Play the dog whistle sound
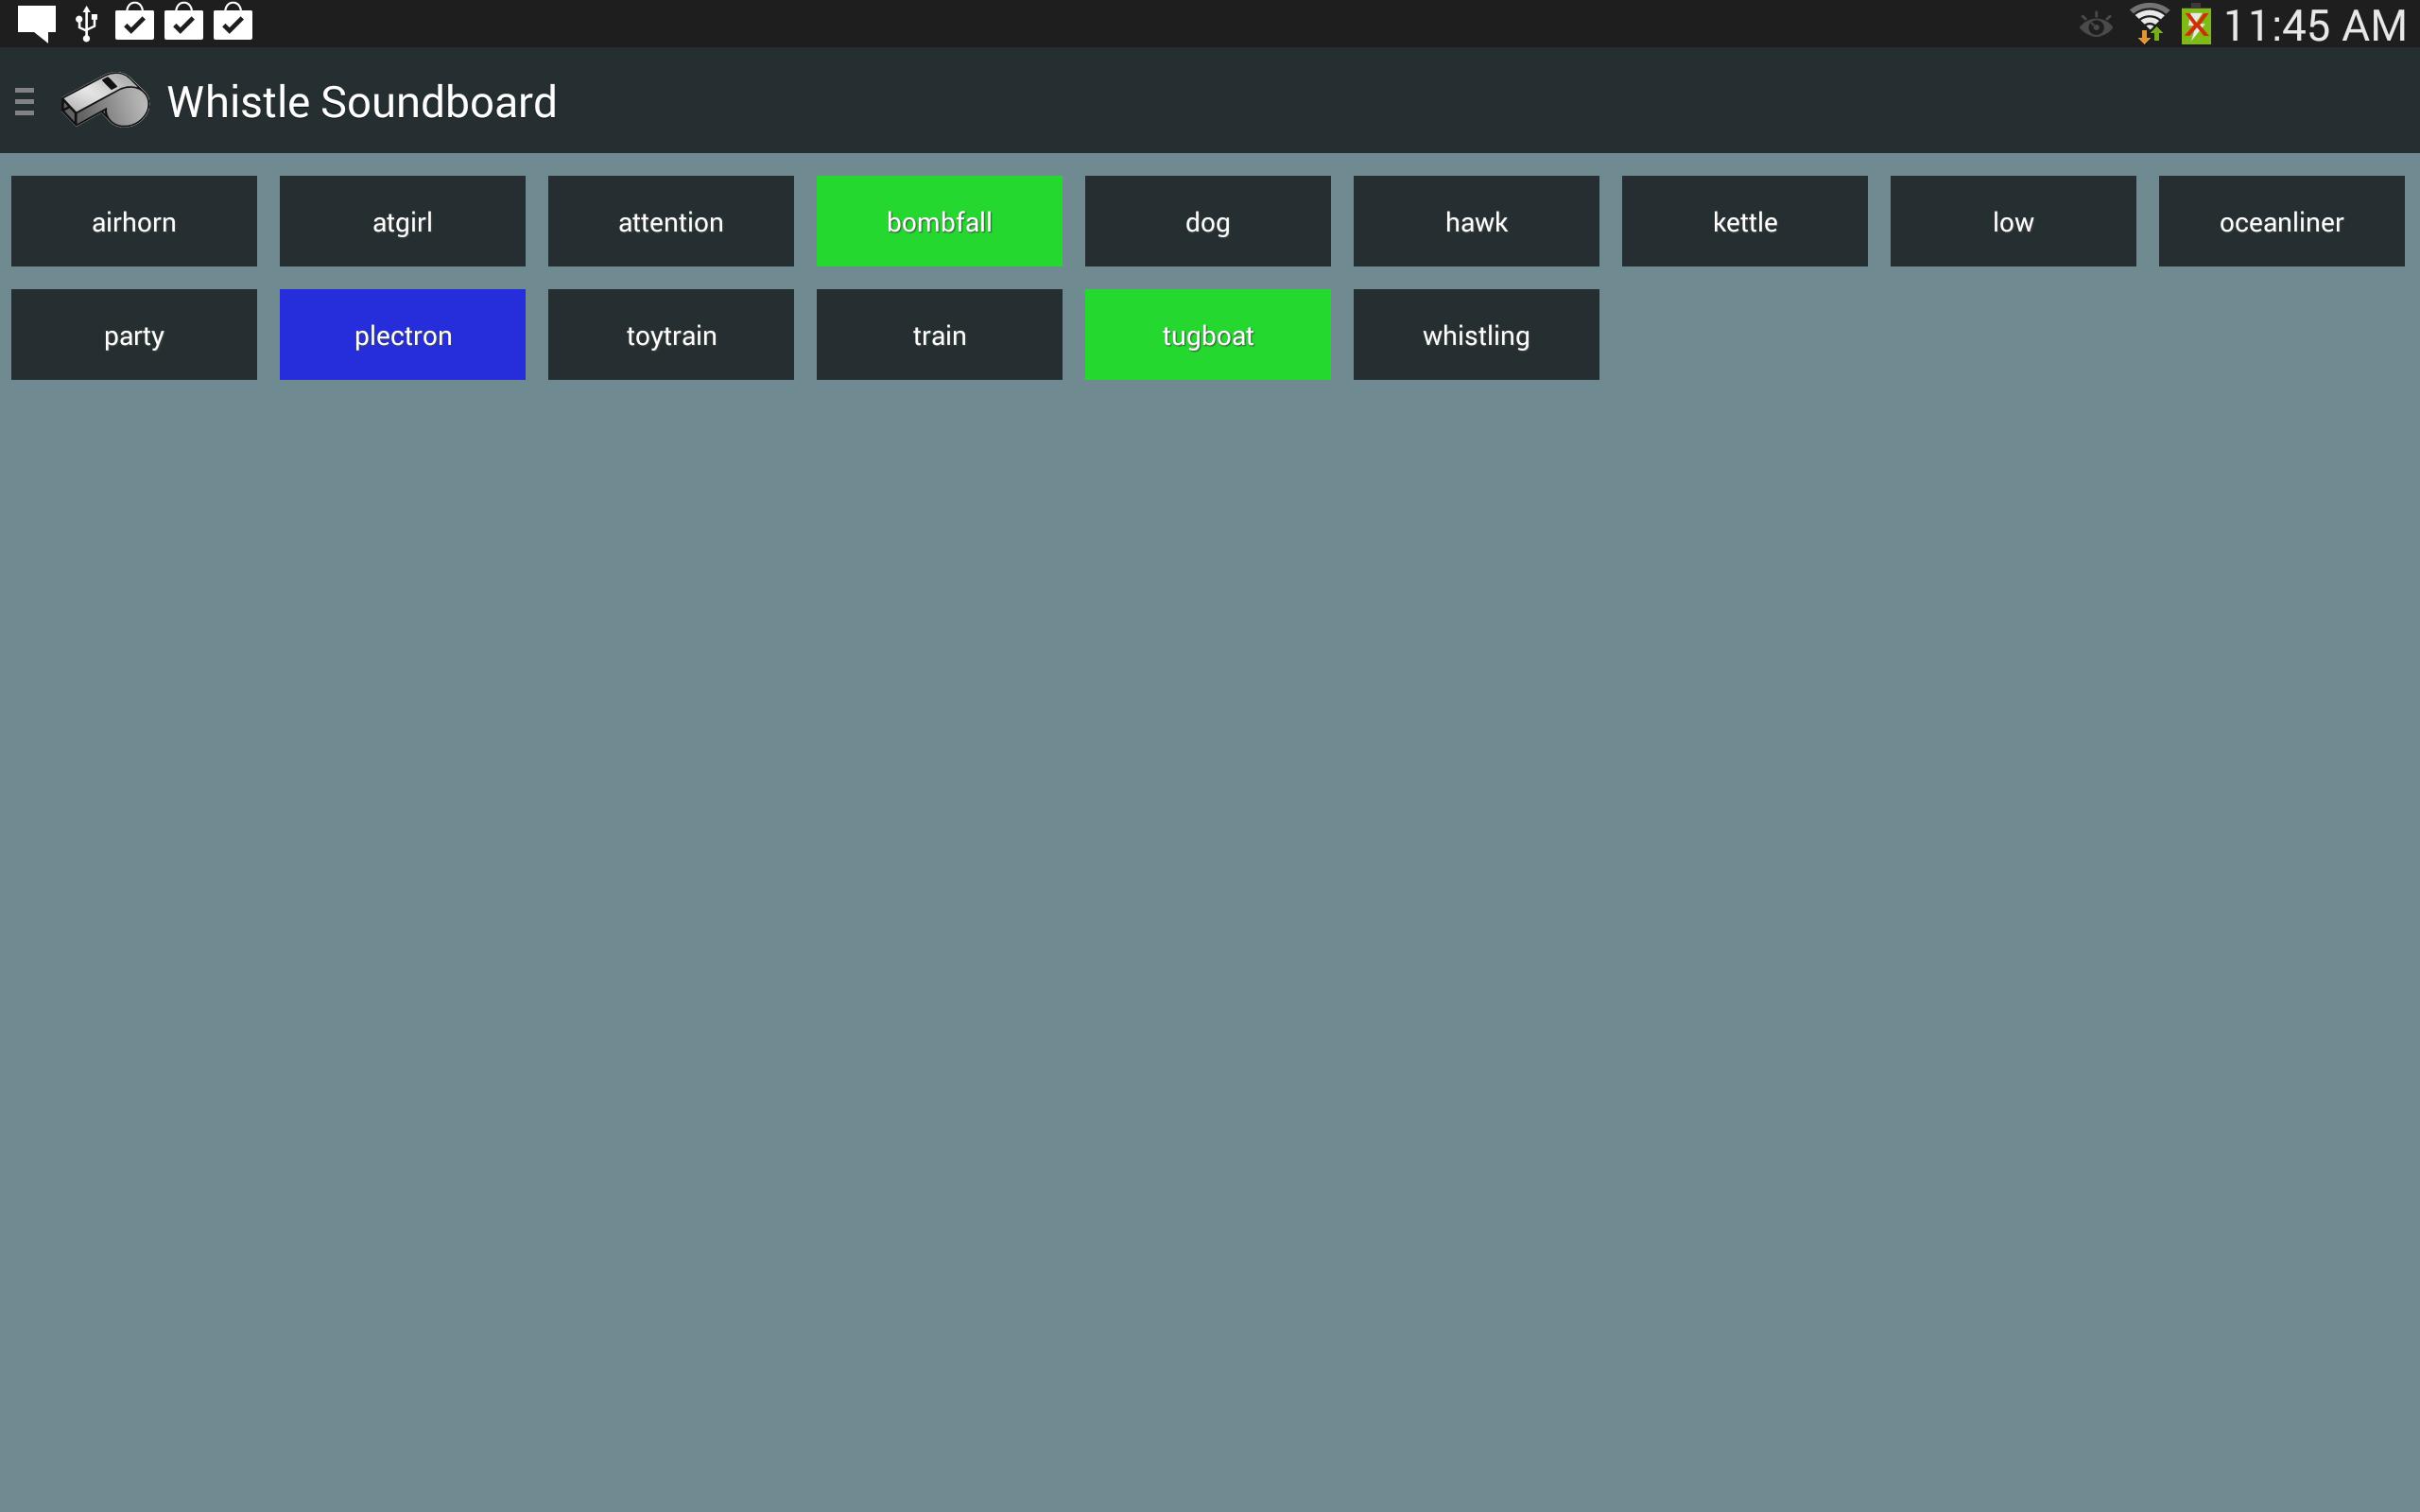Image resolution: width=2420 pixels, height=1512 pixels. click(1207, 221)
